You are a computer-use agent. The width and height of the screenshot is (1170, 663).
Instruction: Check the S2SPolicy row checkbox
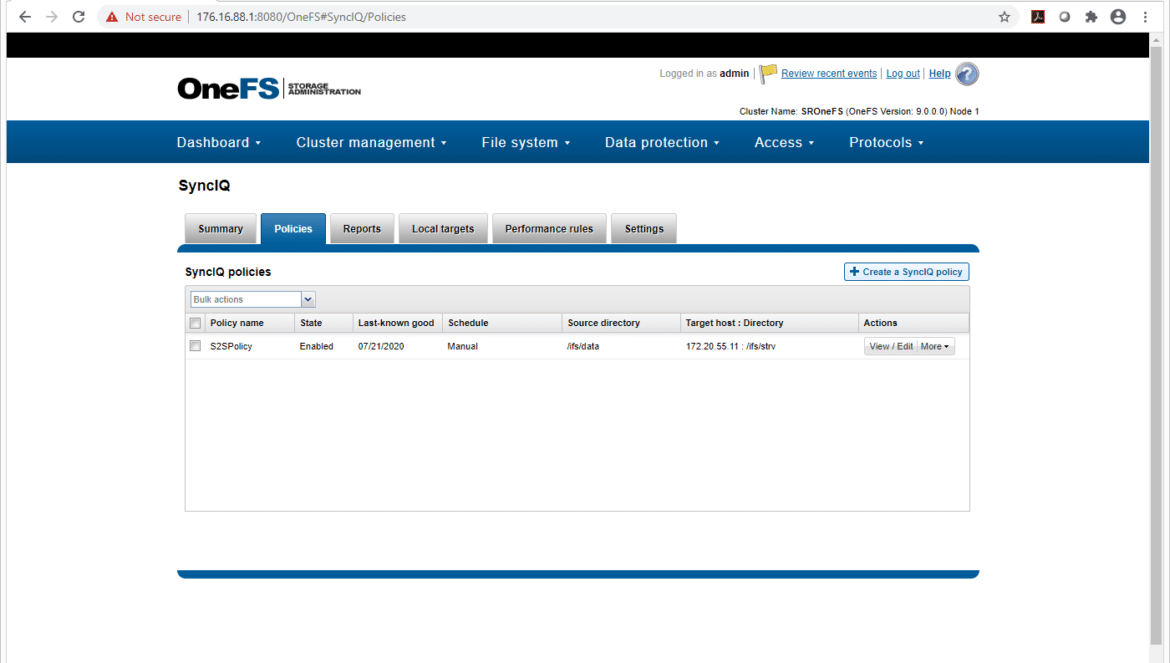[195, 346]
